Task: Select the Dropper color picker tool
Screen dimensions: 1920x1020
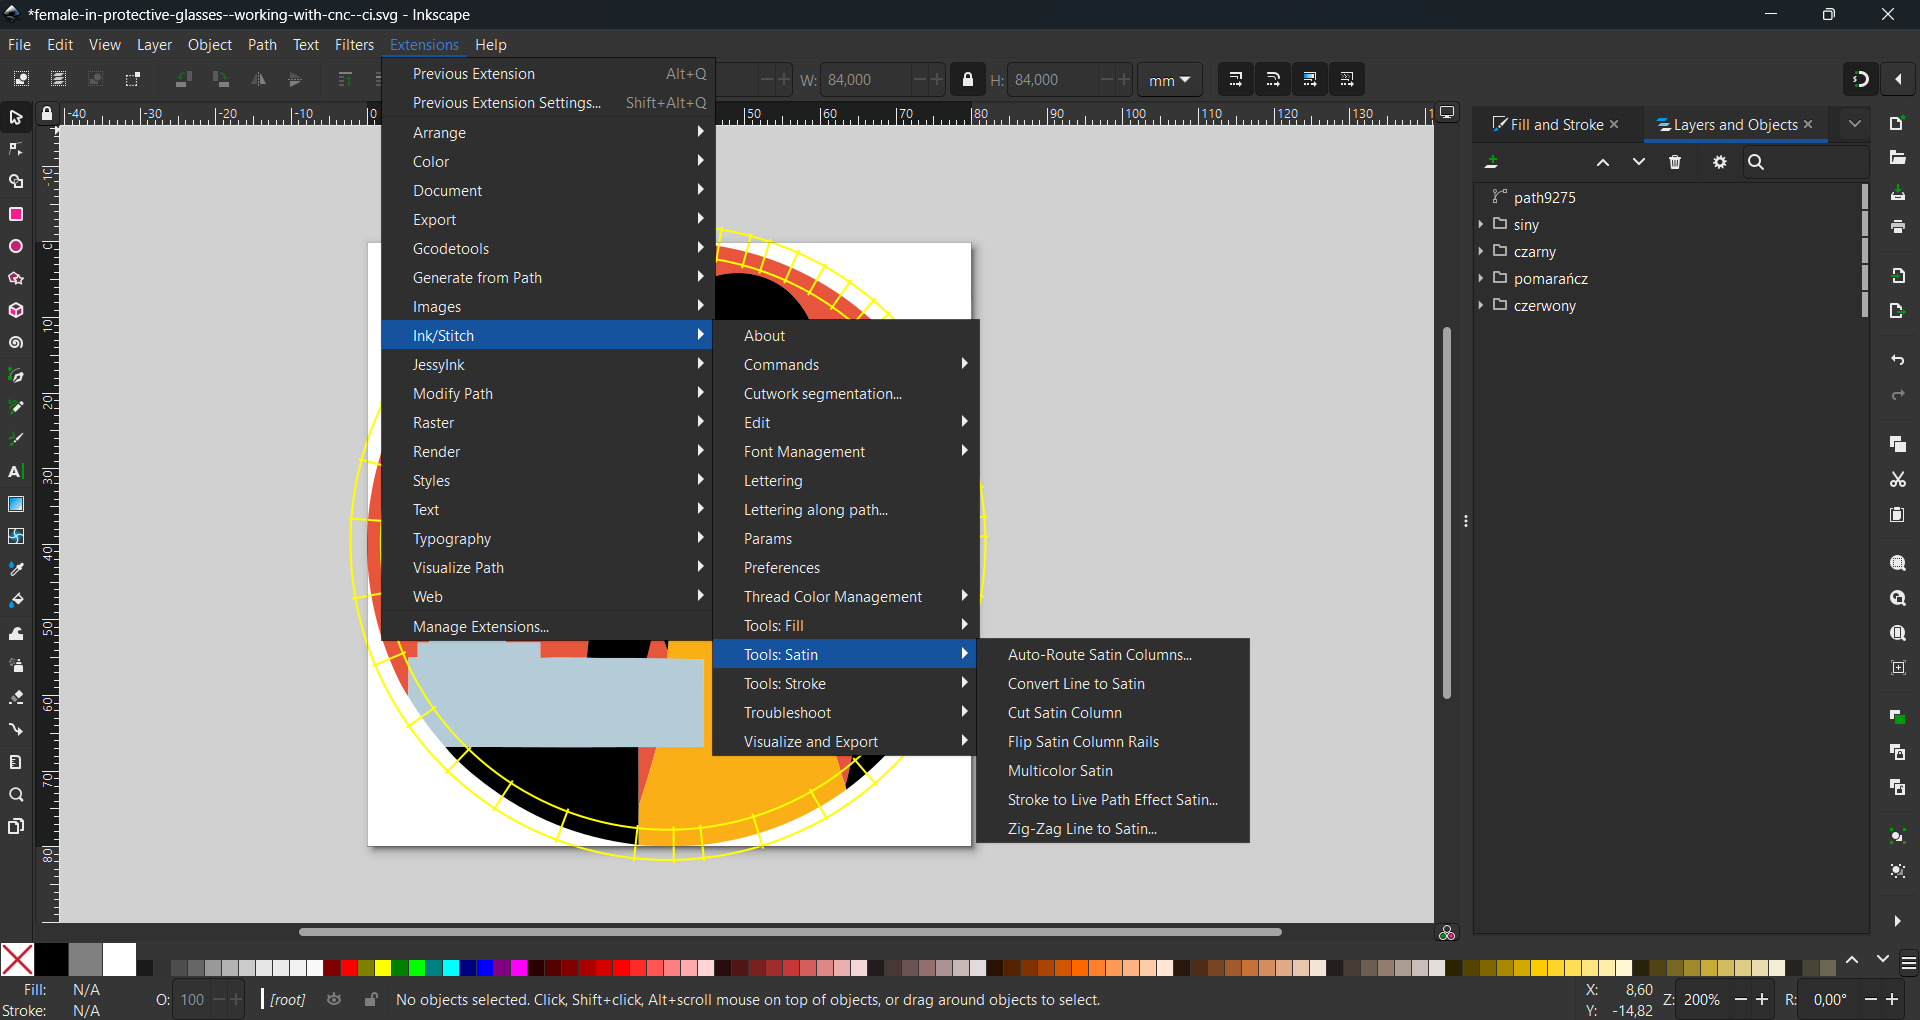Action: point(16,568)
